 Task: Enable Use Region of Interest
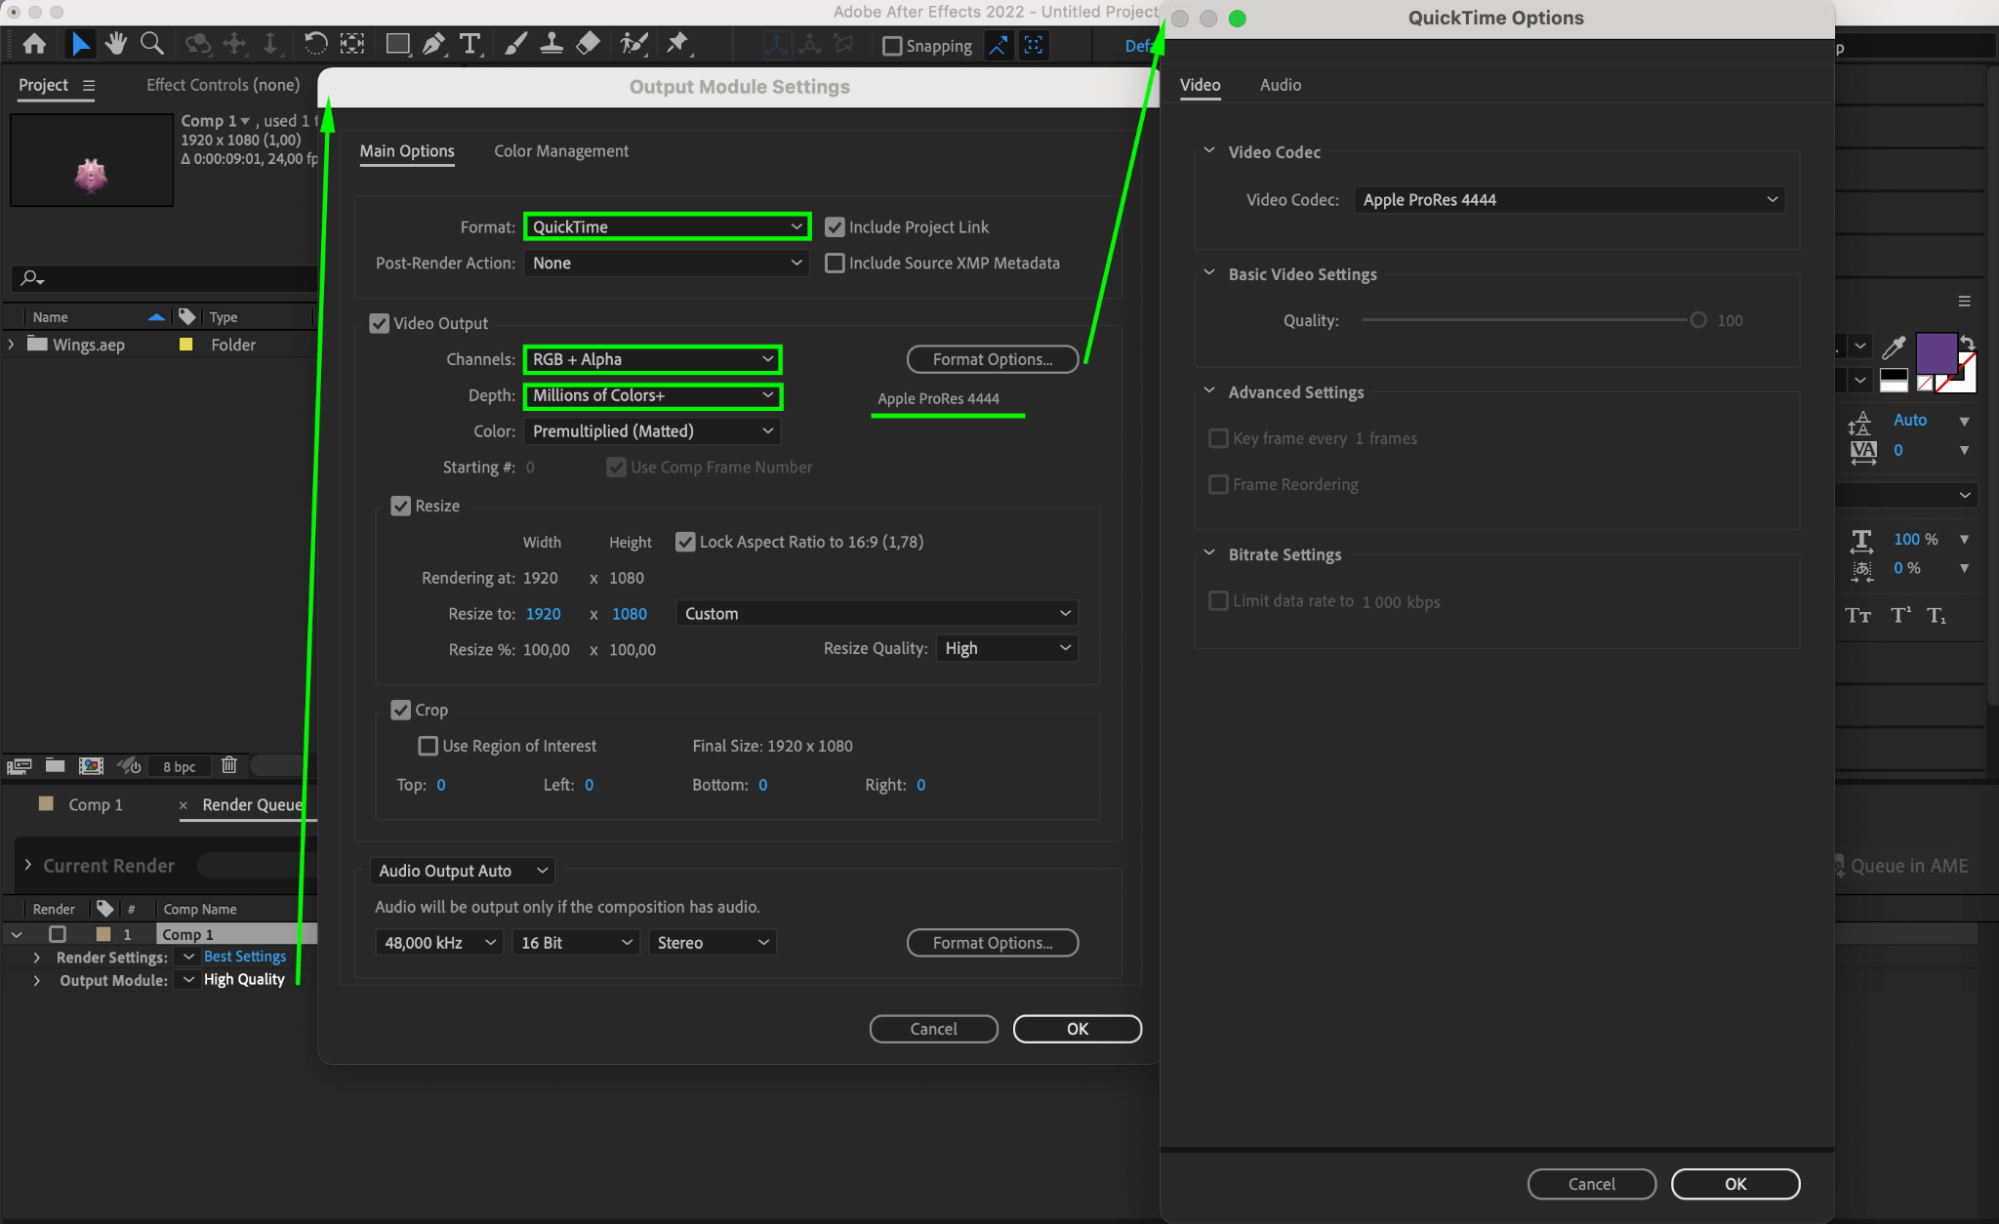coord(428,746)
